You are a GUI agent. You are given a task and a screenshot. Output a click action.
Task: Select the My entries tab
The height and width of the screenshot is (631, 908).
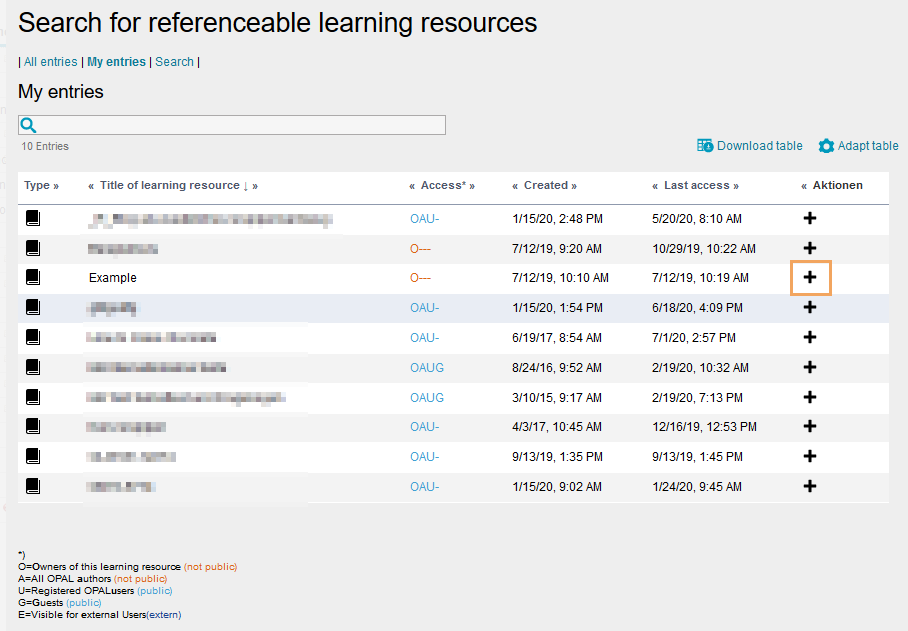116,62
